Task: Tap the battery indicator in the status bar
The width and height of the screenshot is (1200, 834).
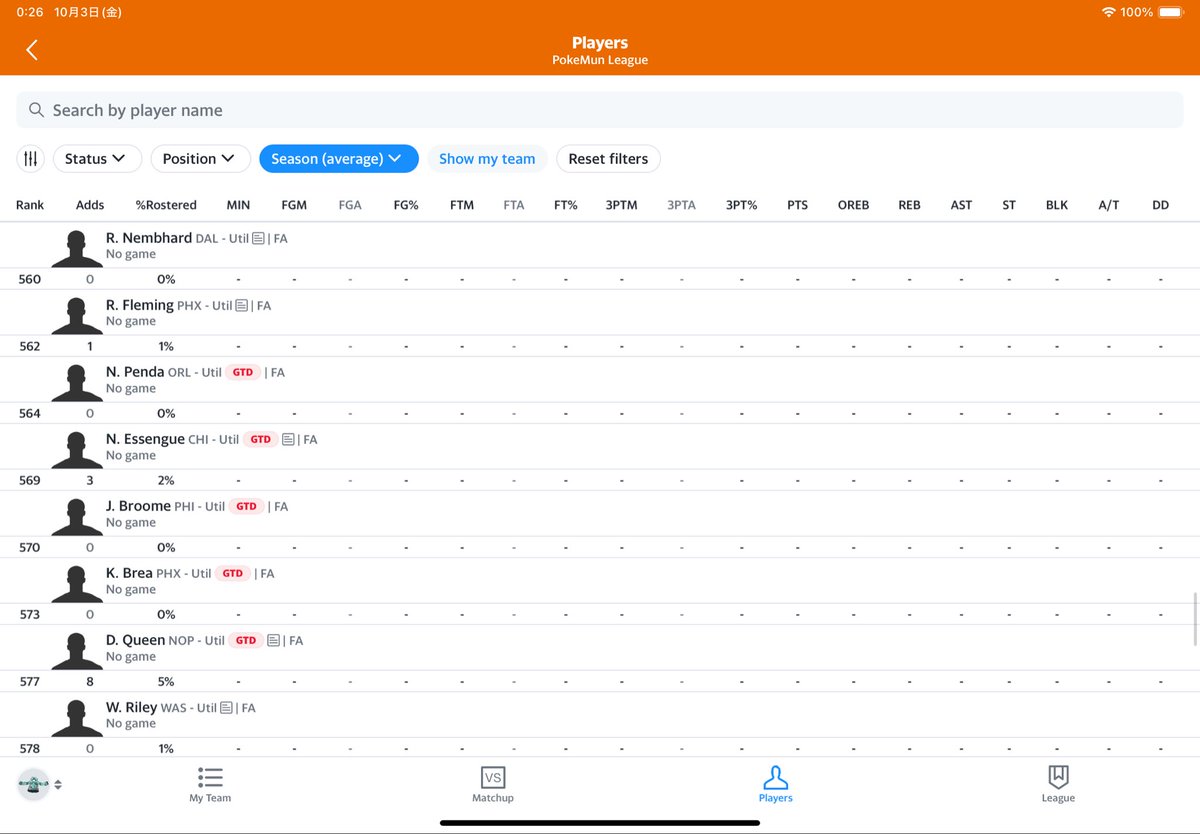Action: point(1170,12)
